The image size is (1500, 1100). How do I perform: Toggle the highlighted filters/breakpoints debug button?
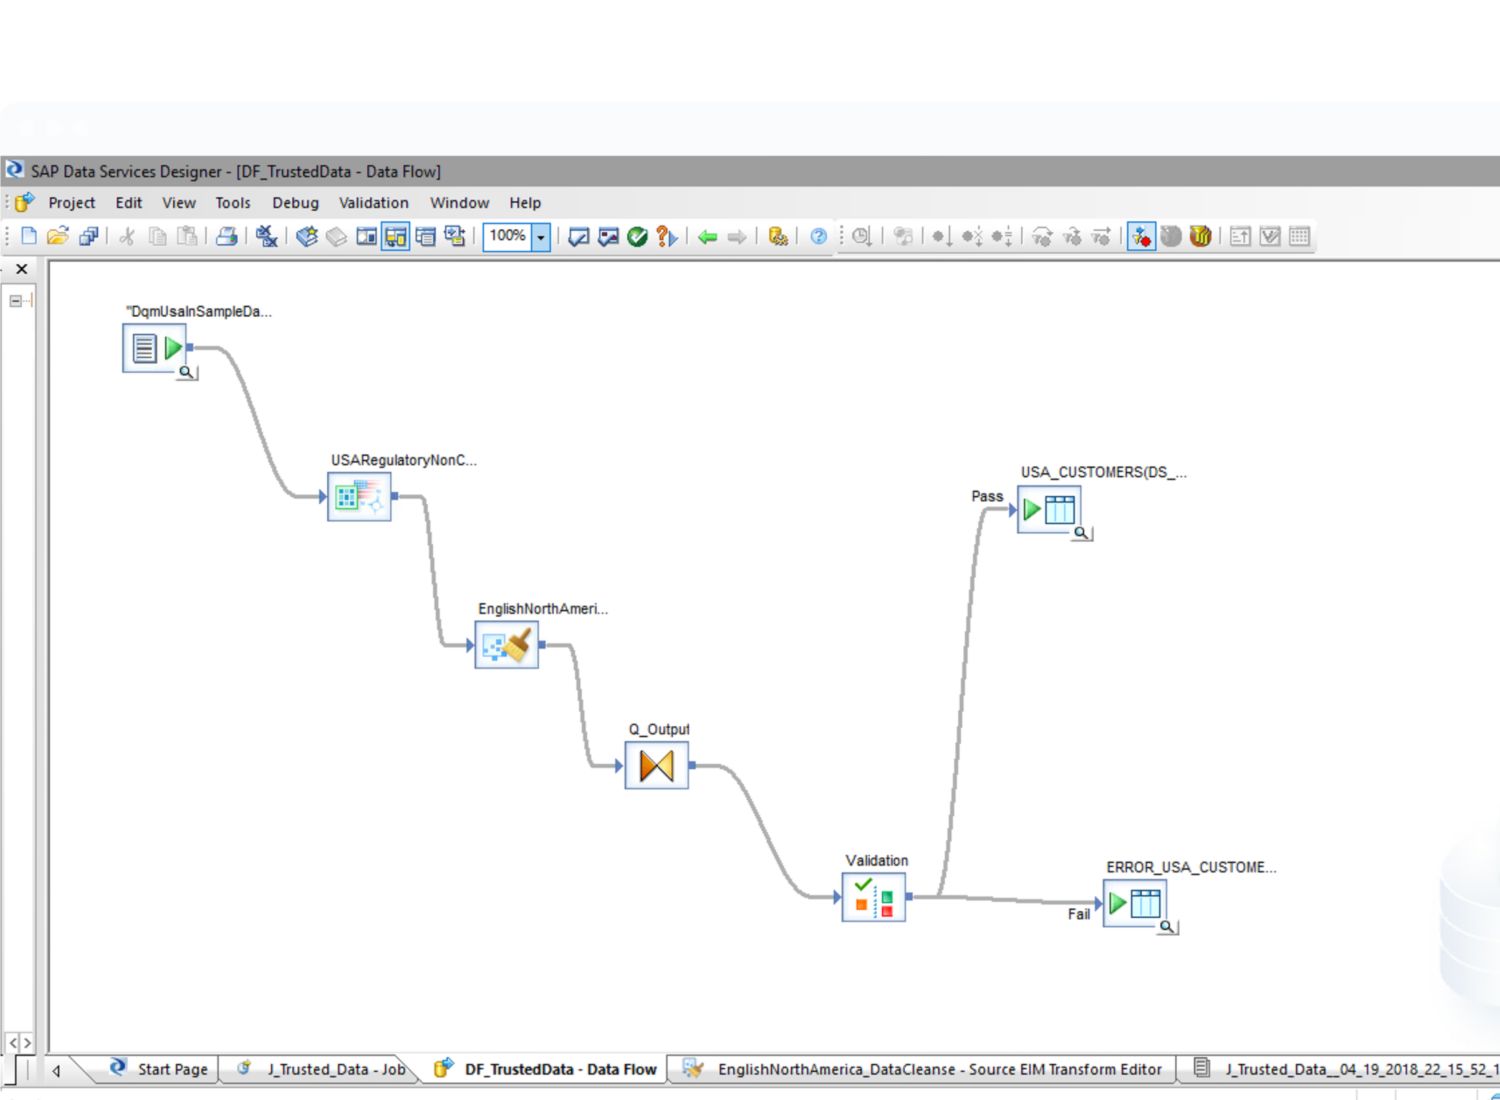pos(1141,237)
